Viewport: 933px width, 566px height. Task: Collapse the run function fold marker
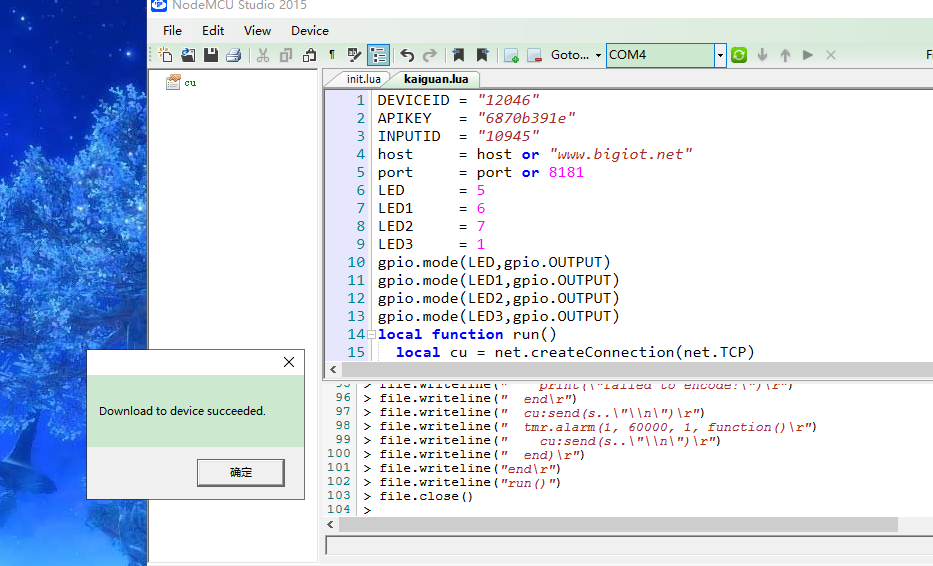point(371,334)
